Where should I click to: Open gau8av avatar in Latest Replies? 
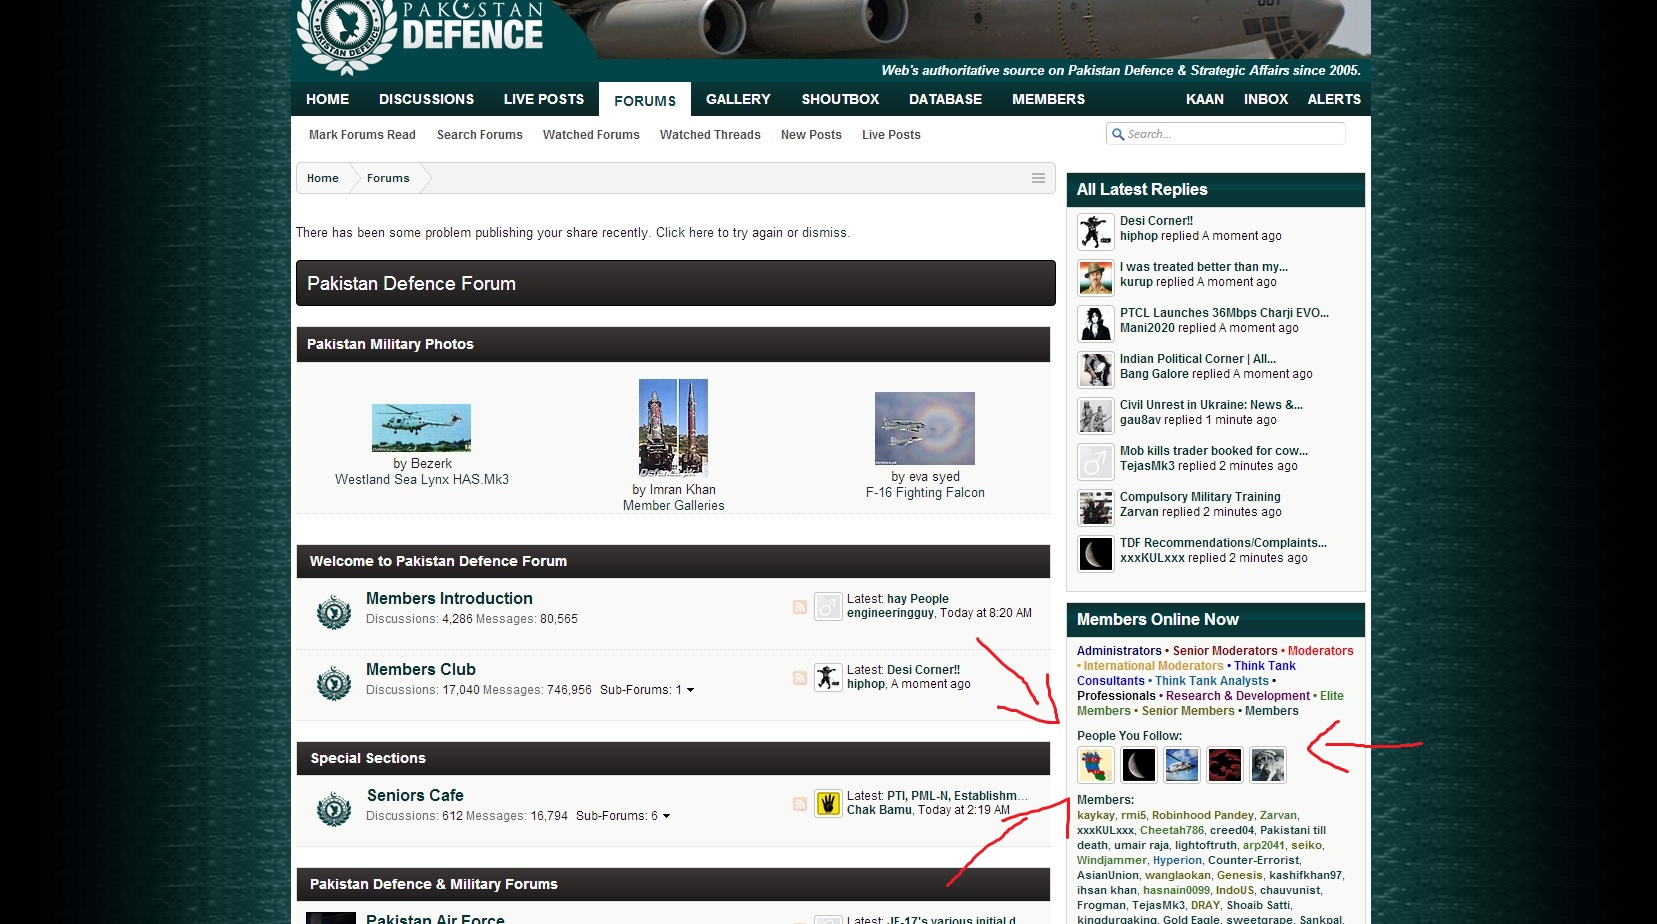1096,415
